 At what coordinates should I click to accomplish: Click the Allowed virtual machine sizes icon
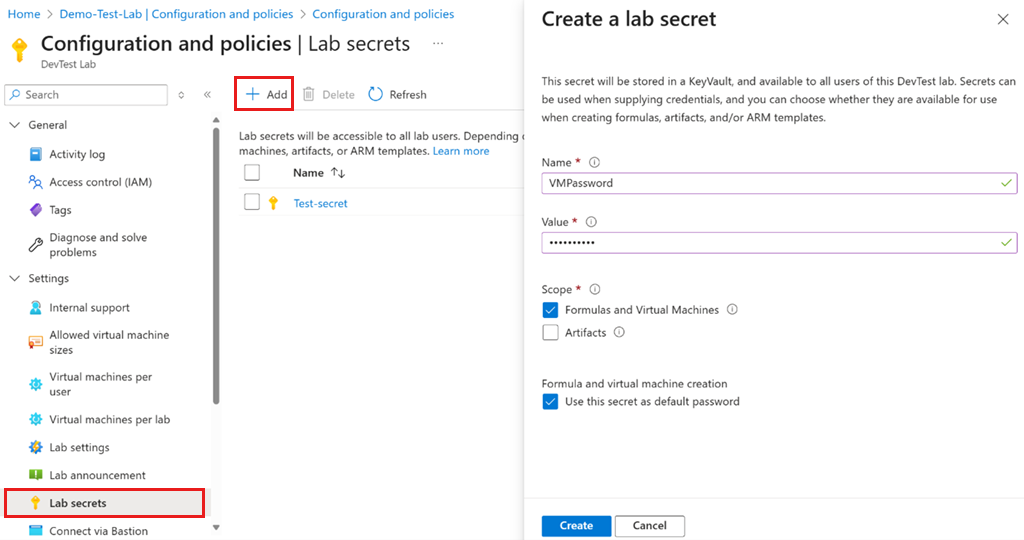[x=36, y=342]
